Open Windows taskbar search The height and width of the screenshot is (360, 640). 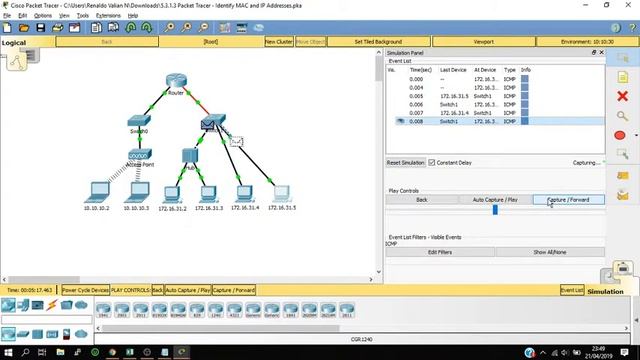point(25,352)
